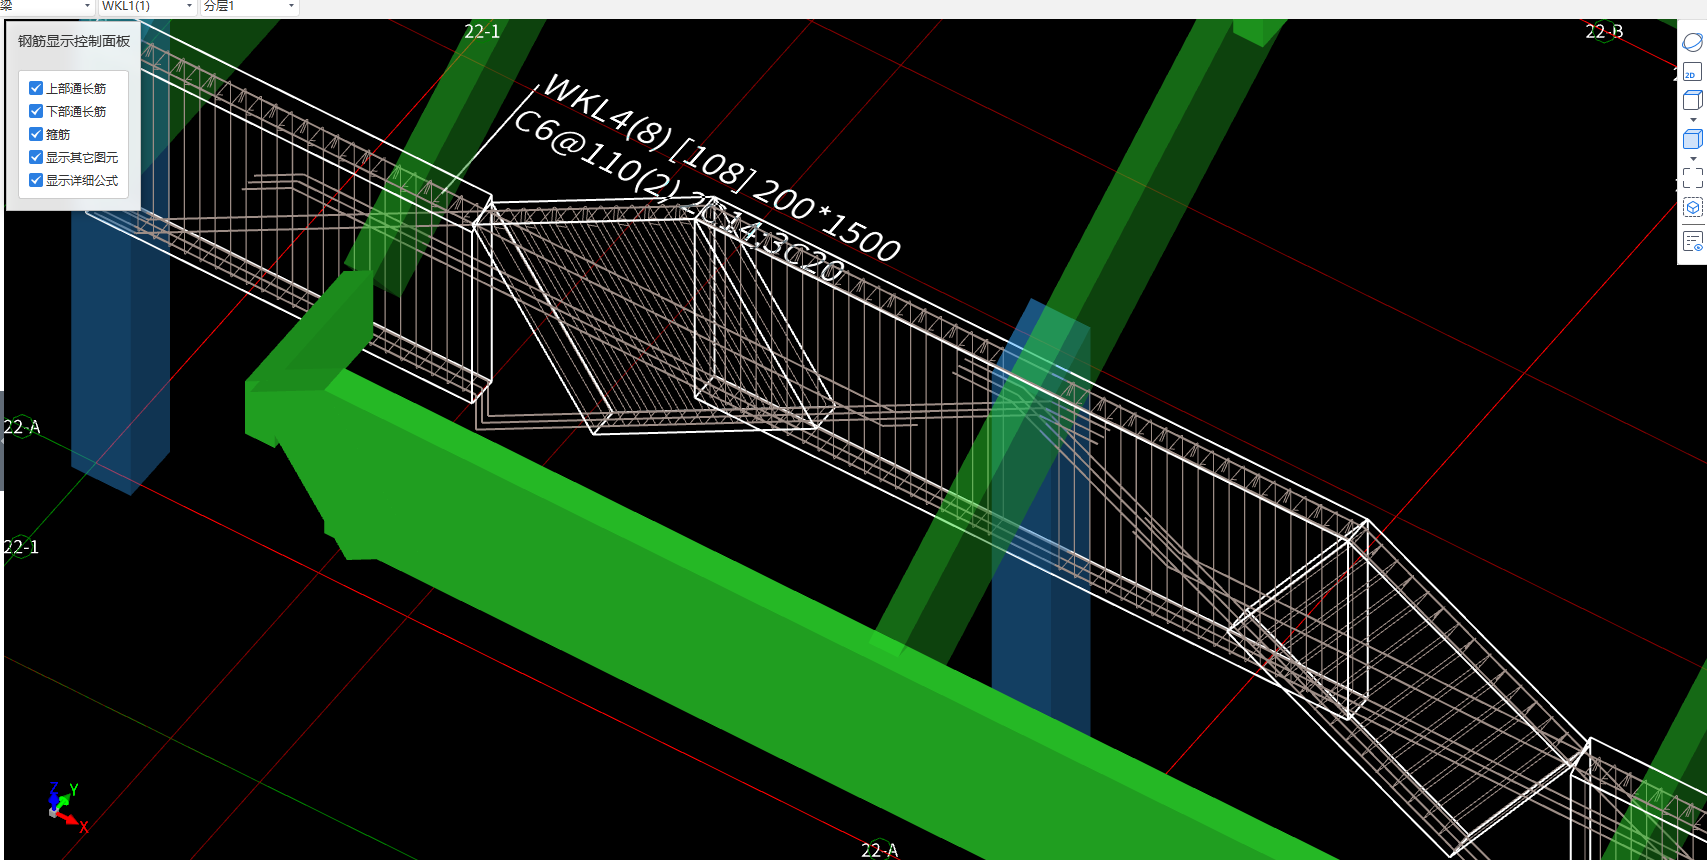The image size is (1707, 860).
Task: Open the 梁 component type dropdown
Action: coord(46,6)
